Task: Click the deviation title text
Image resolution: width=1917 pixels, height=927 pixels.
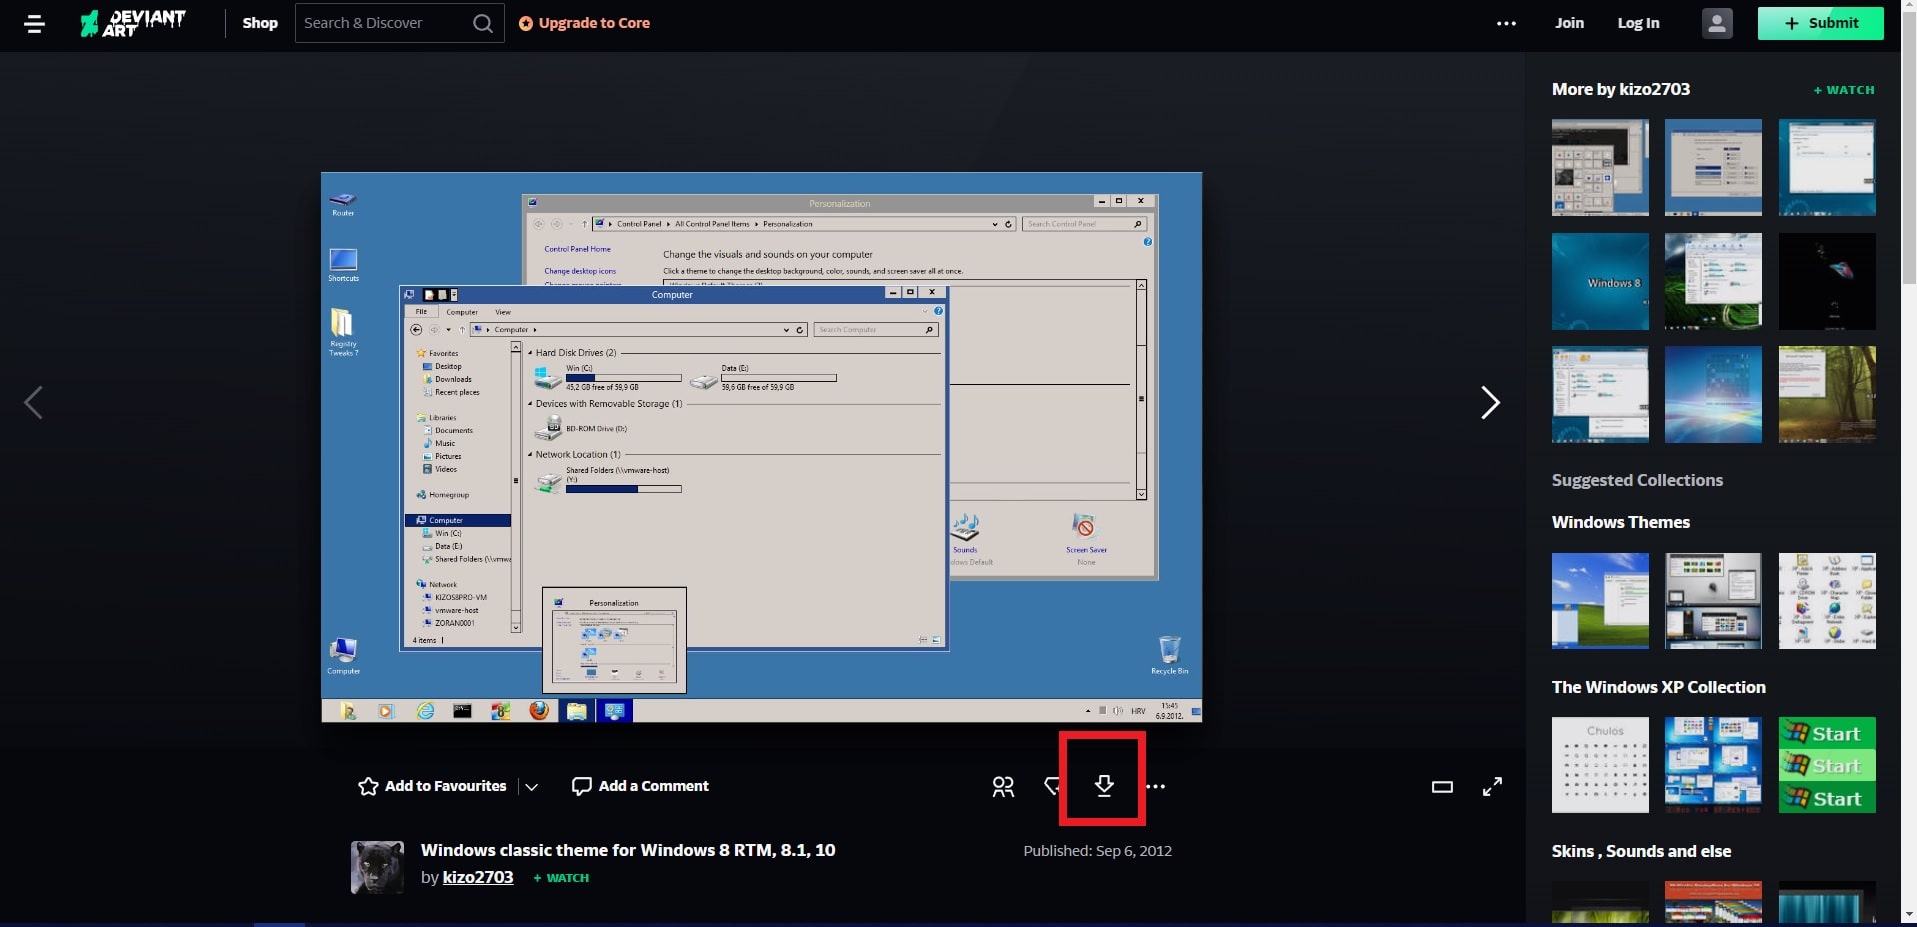Action: click(x=628, y=850)
